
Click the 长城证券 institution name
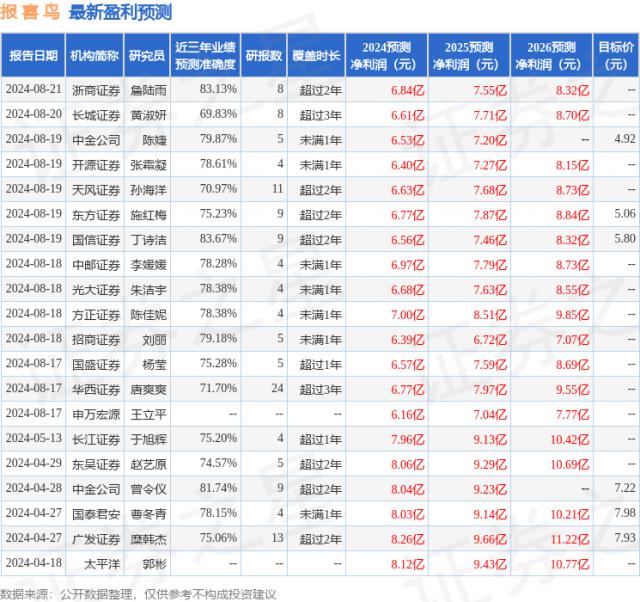(x=95, y=114)
